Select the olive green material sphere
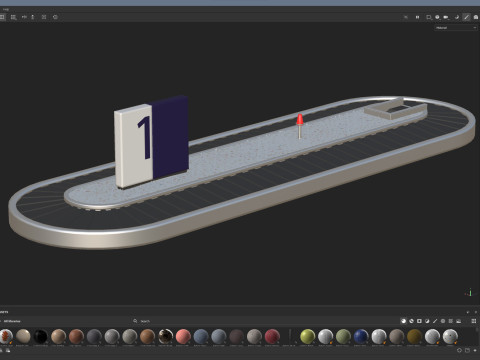This screenshot has height=360, width=480. 343,336
